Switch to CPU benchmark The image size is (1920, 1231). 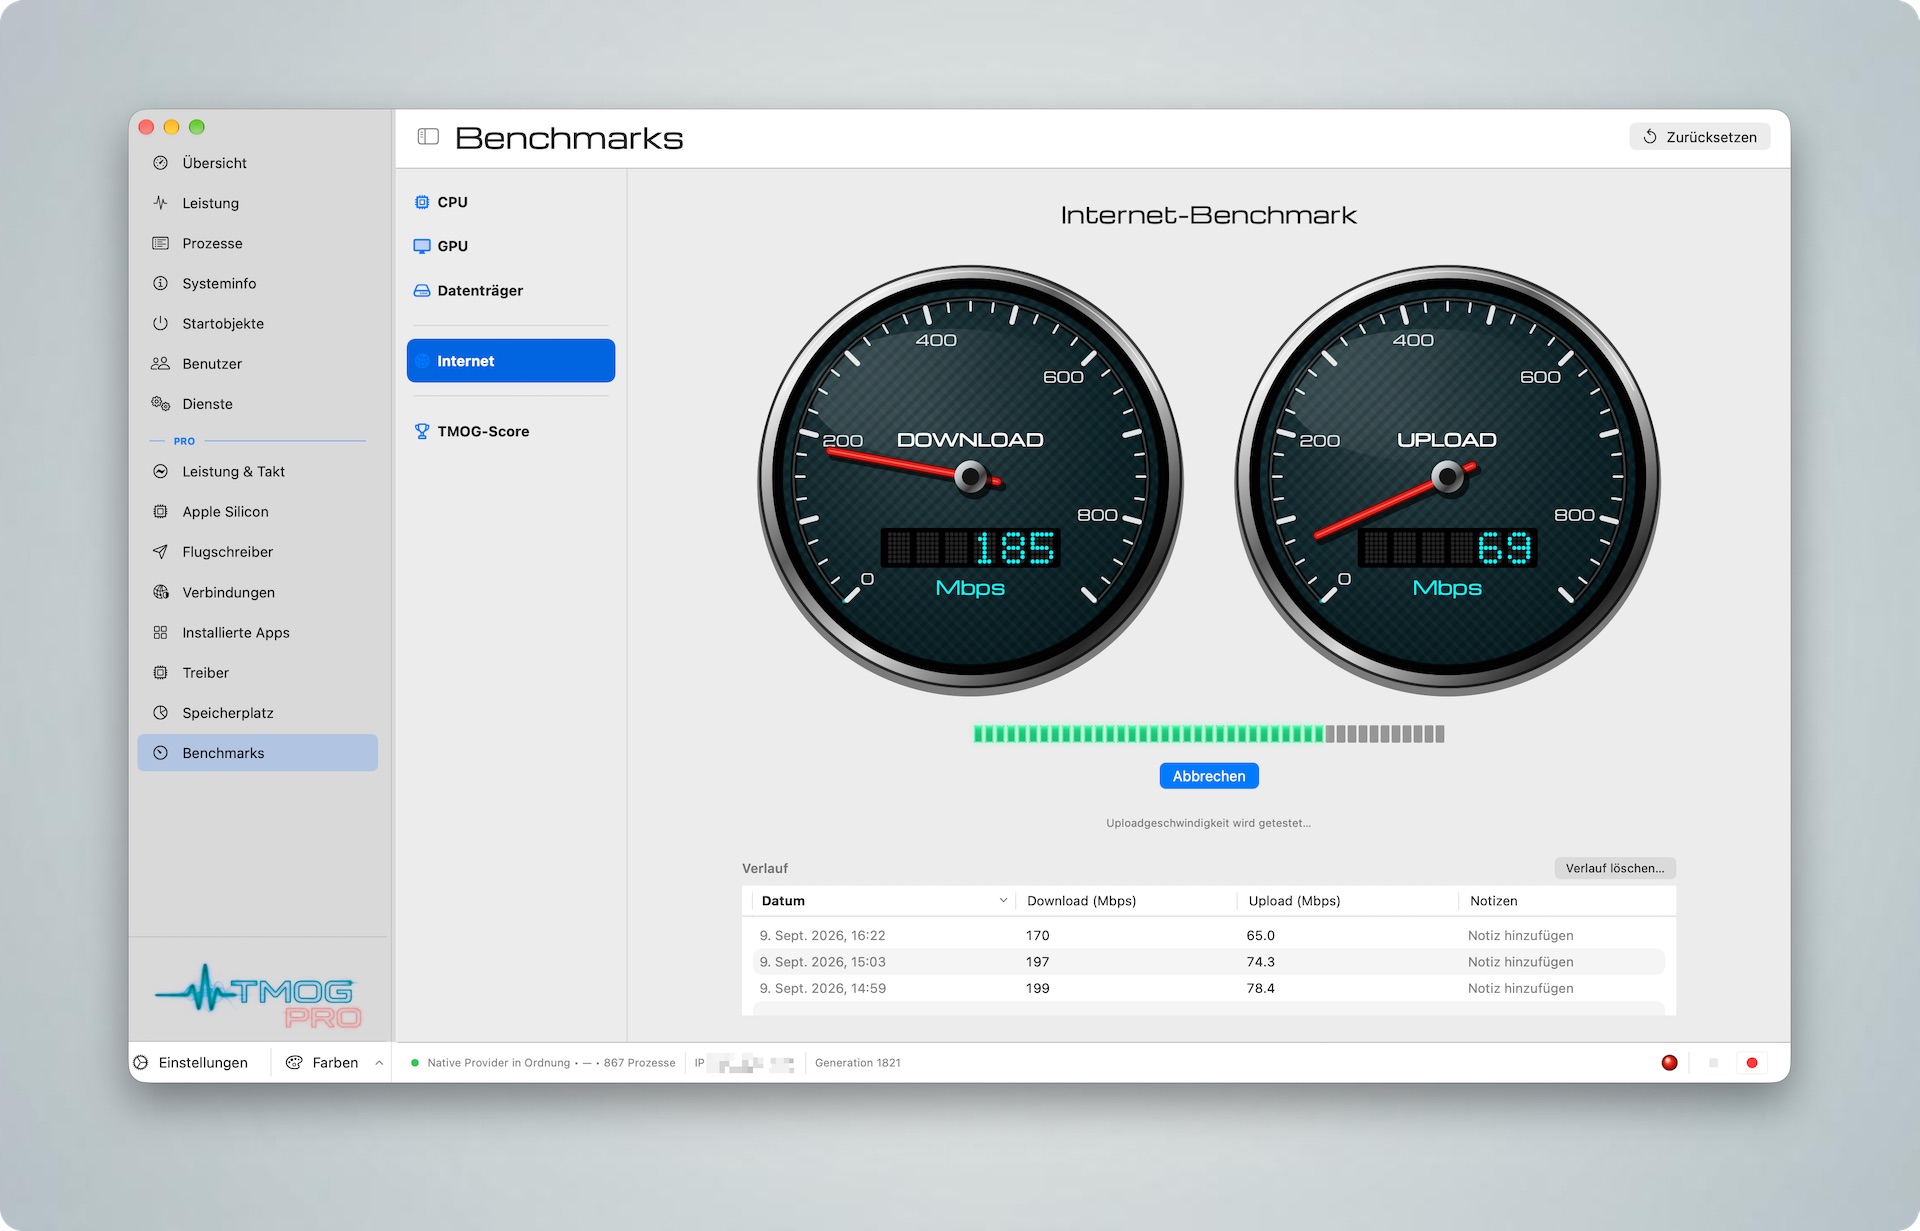tap(510, 202)
